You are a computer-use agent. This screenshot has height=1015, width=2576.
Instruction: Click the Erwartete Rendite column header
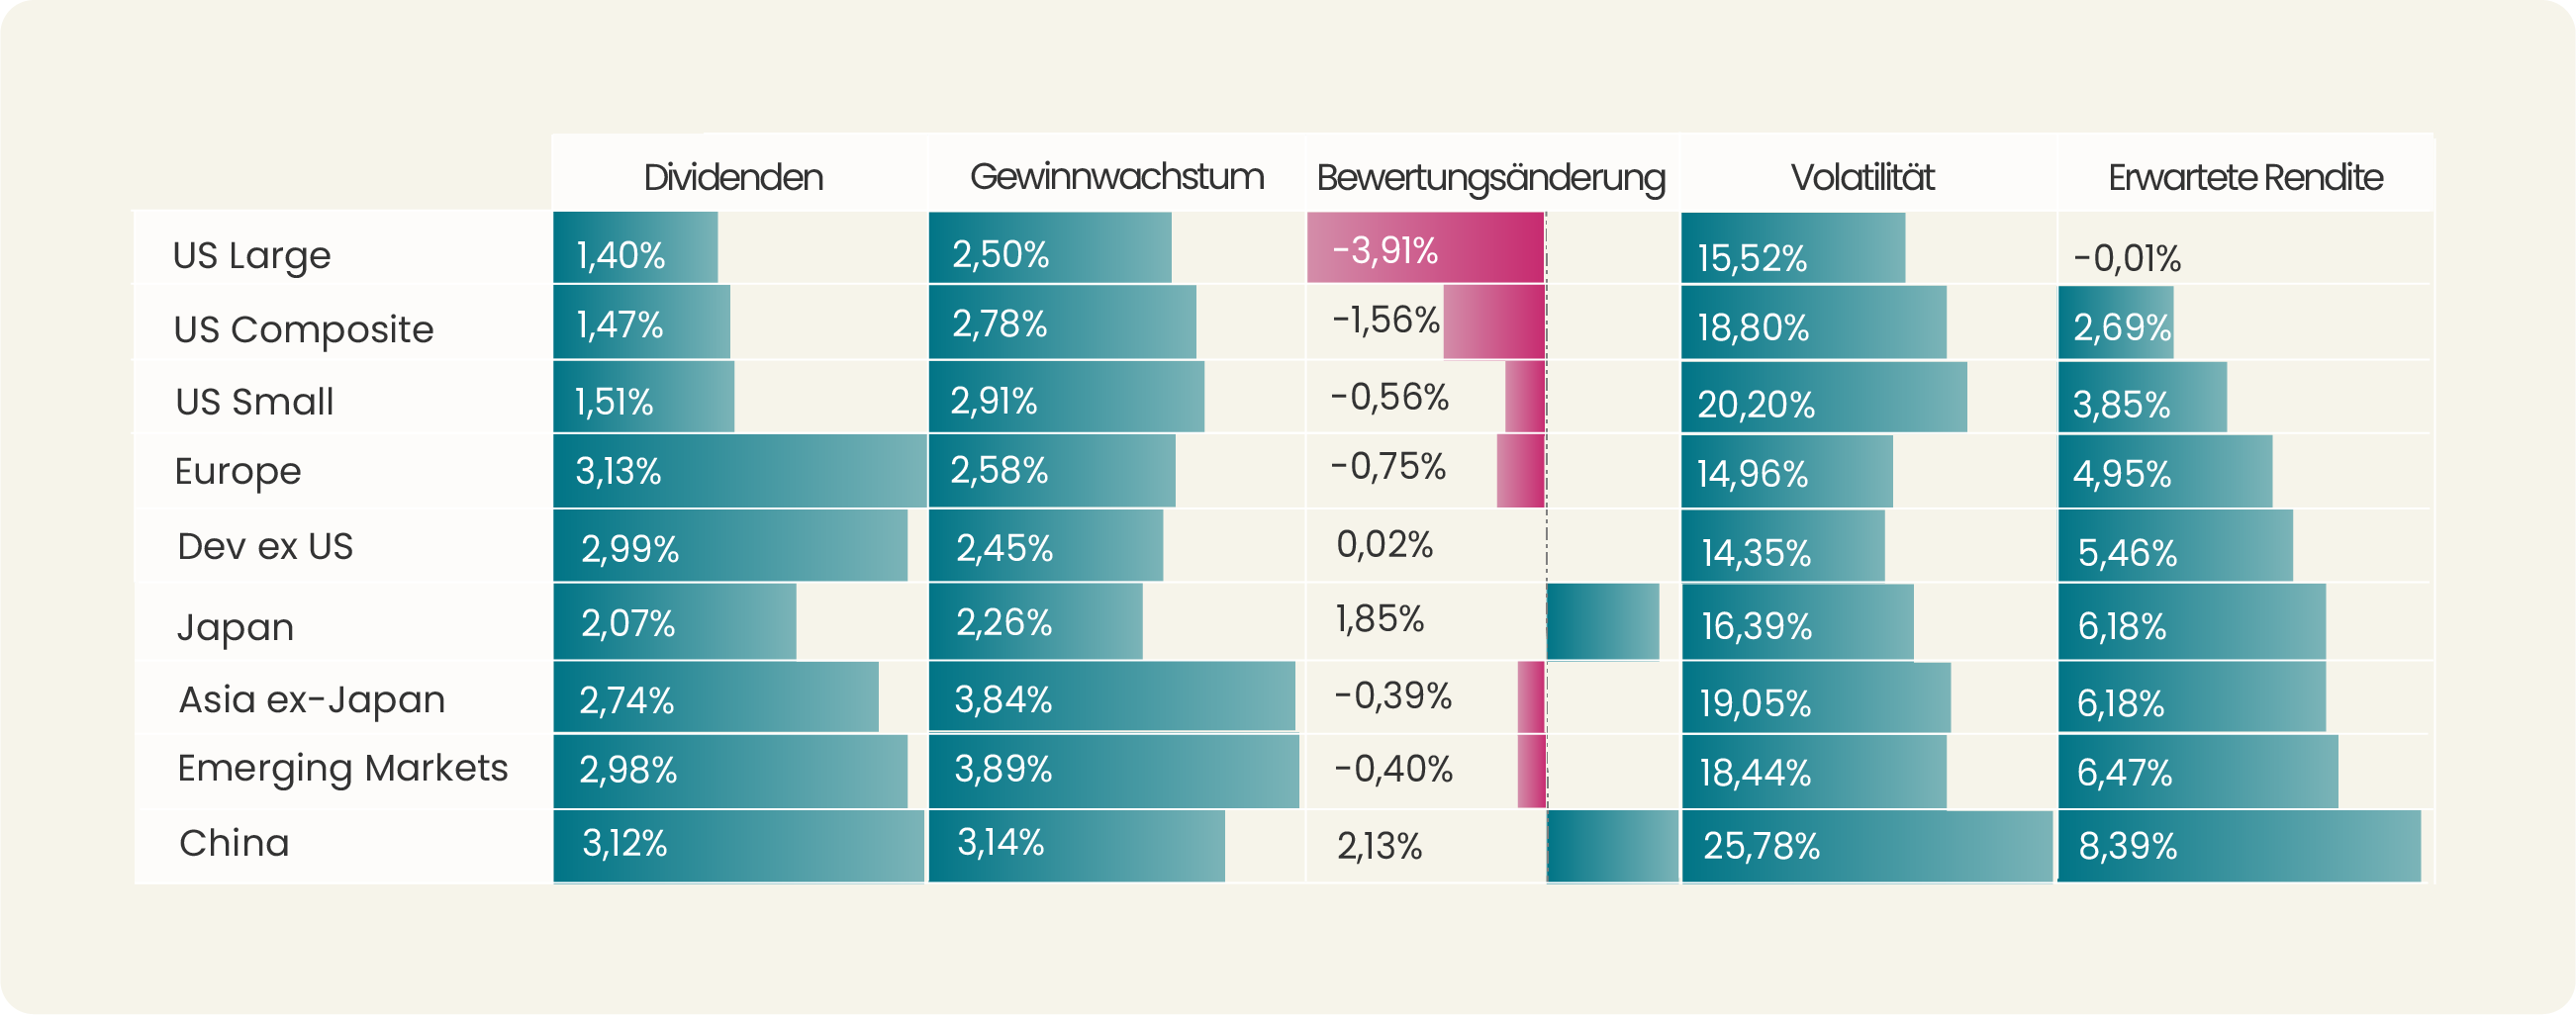(2245, 177)
